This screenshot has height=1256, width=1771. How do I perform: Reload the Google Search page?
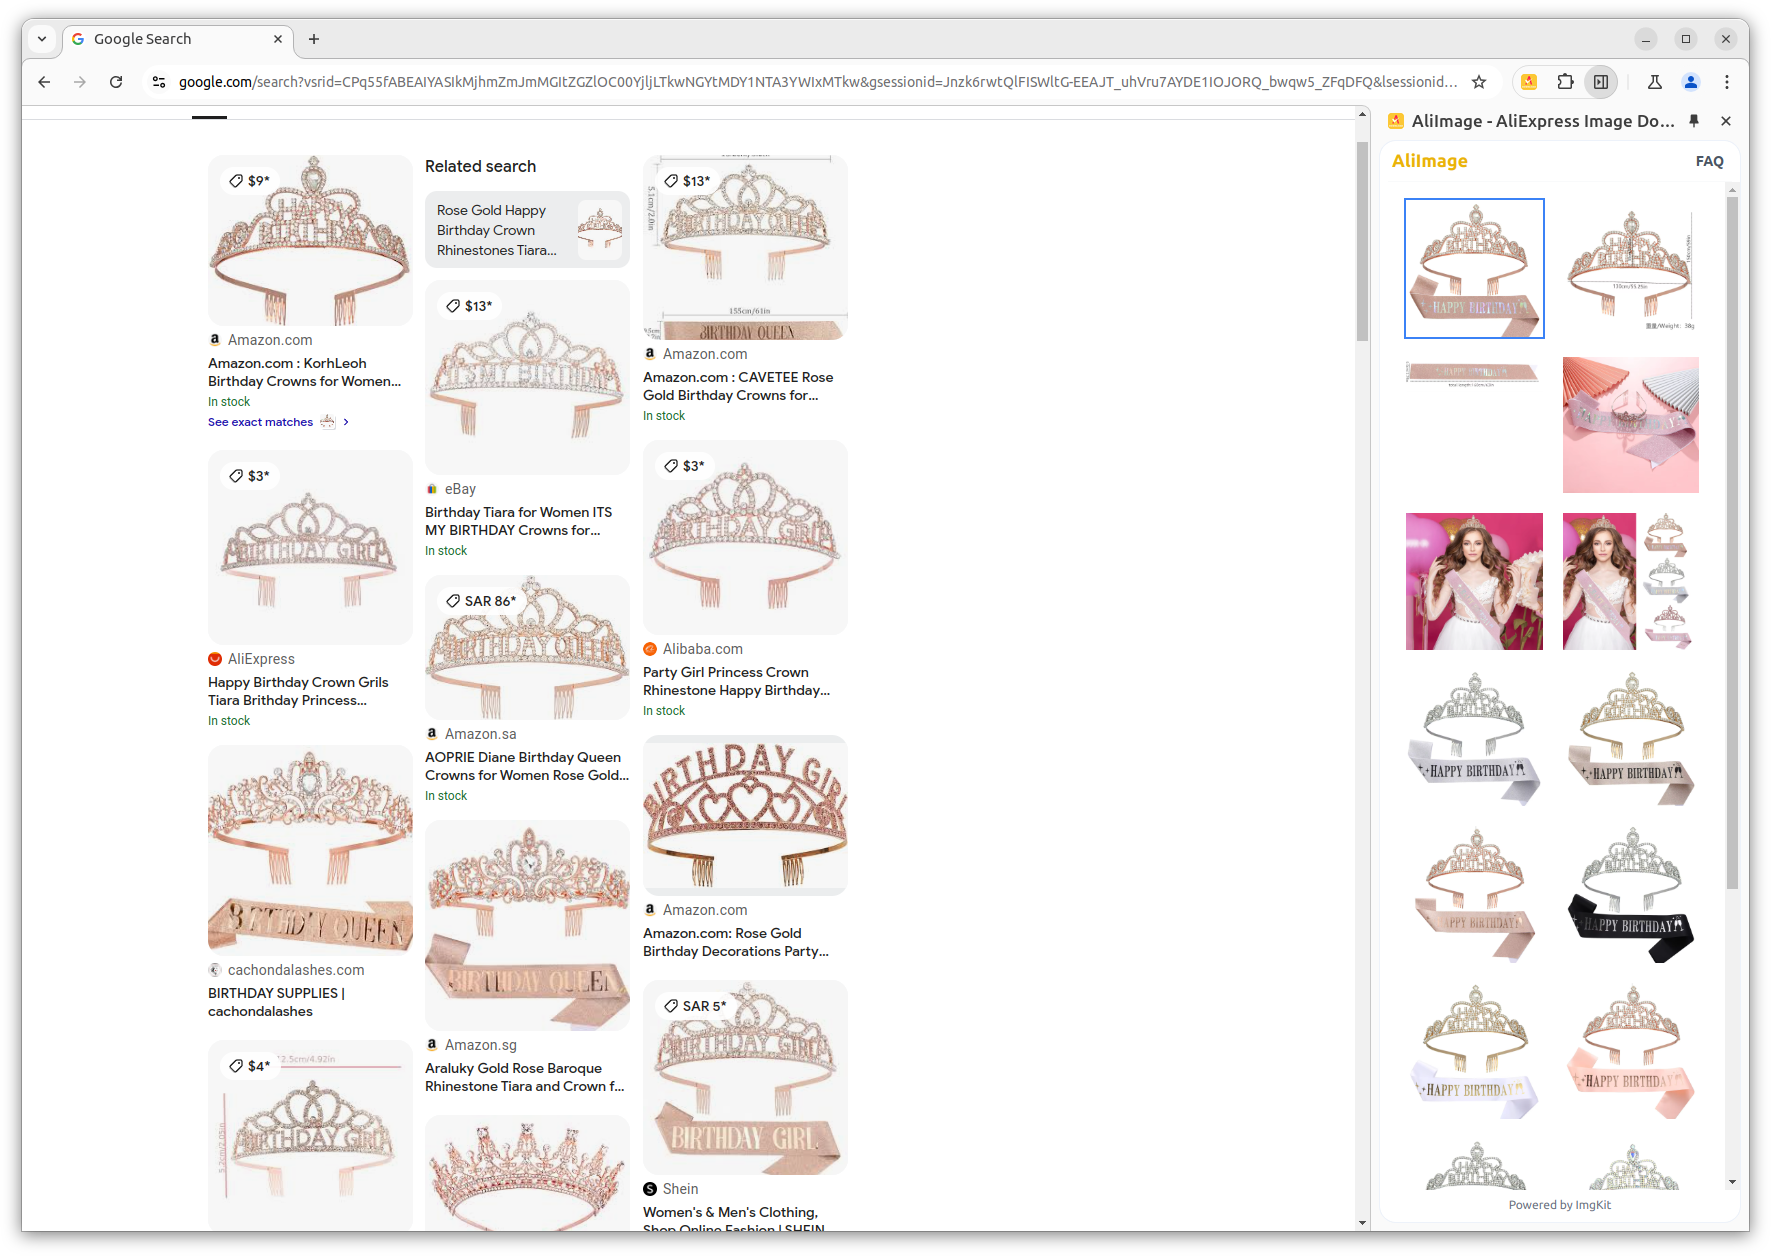click(116, 82)
